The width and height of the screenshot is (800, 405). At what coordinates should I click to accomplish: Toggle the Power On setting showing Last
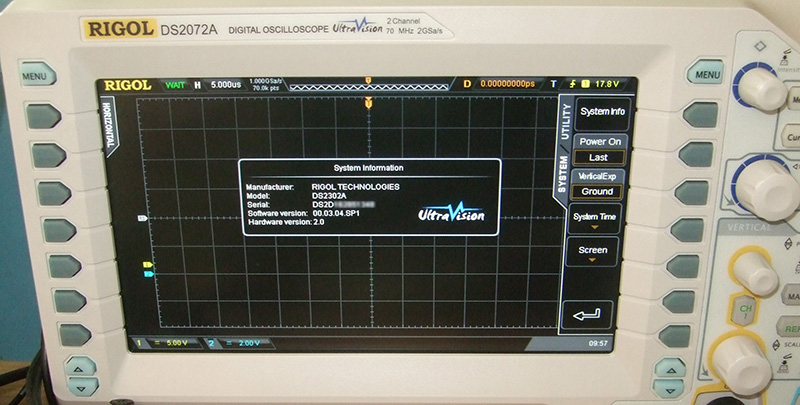point(599,150)
